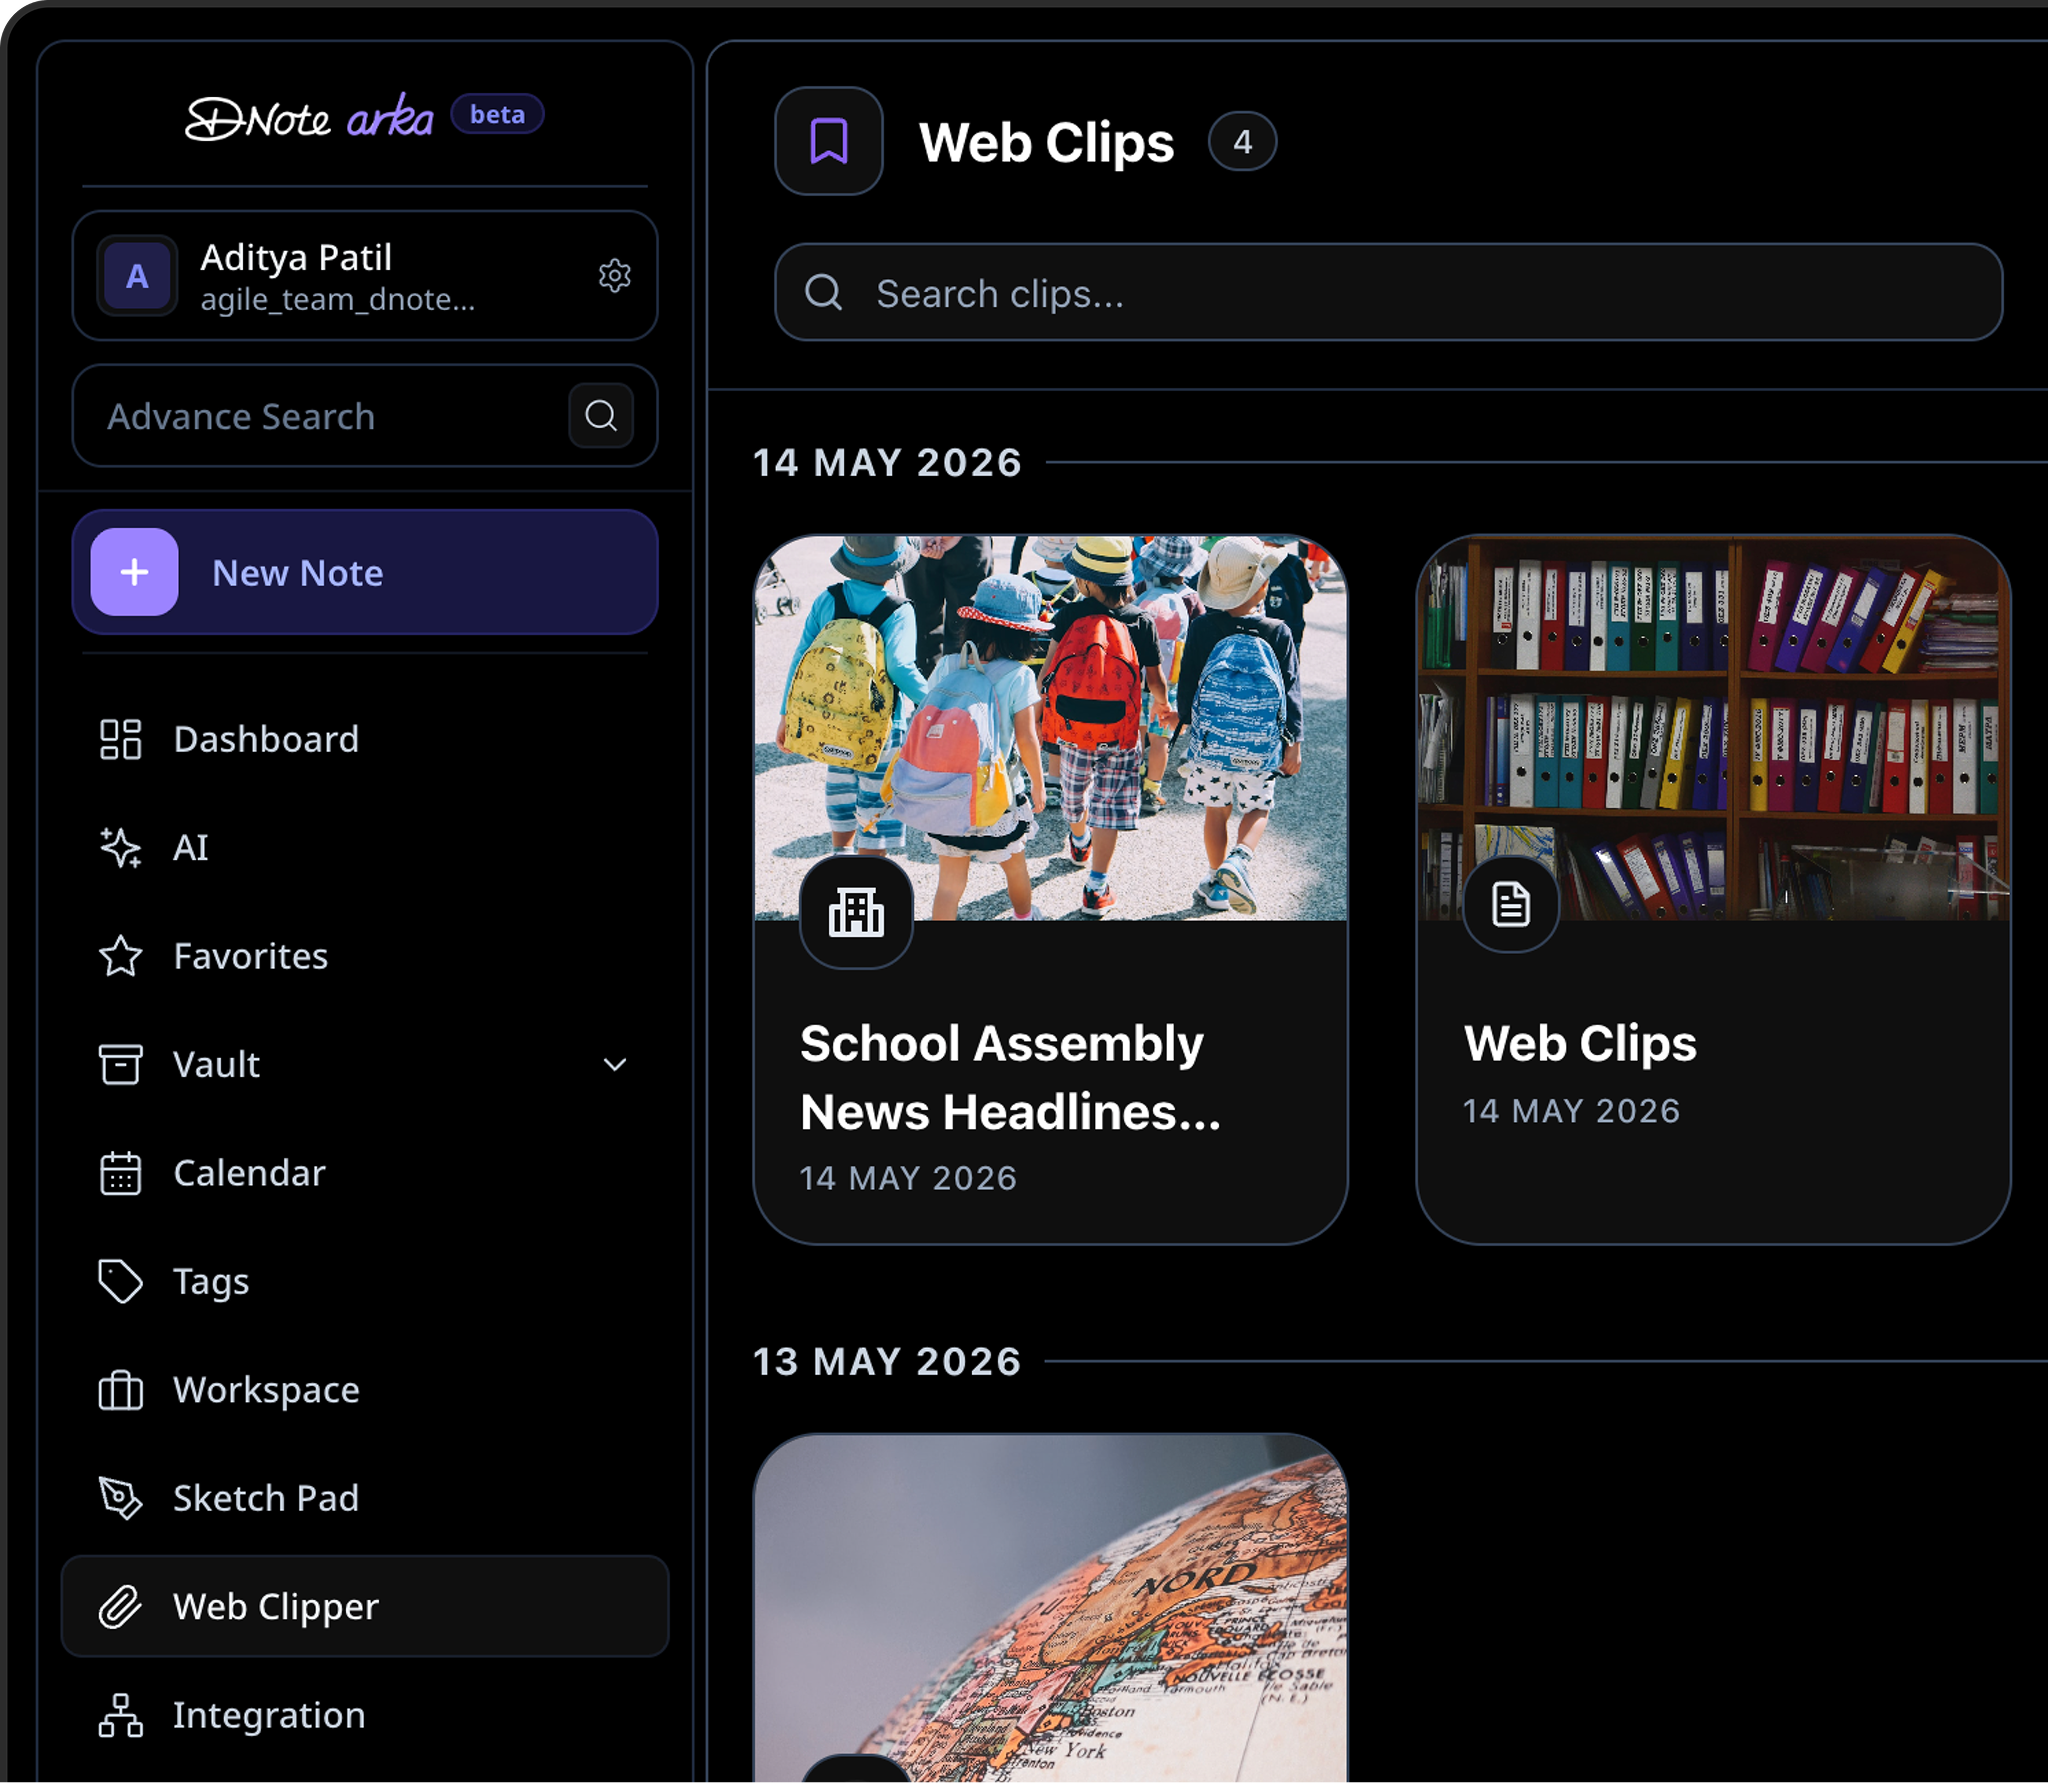Click the Dashboard grid icon
This screenshot has height=1783, width=2048.
click(x=120, y=740)
